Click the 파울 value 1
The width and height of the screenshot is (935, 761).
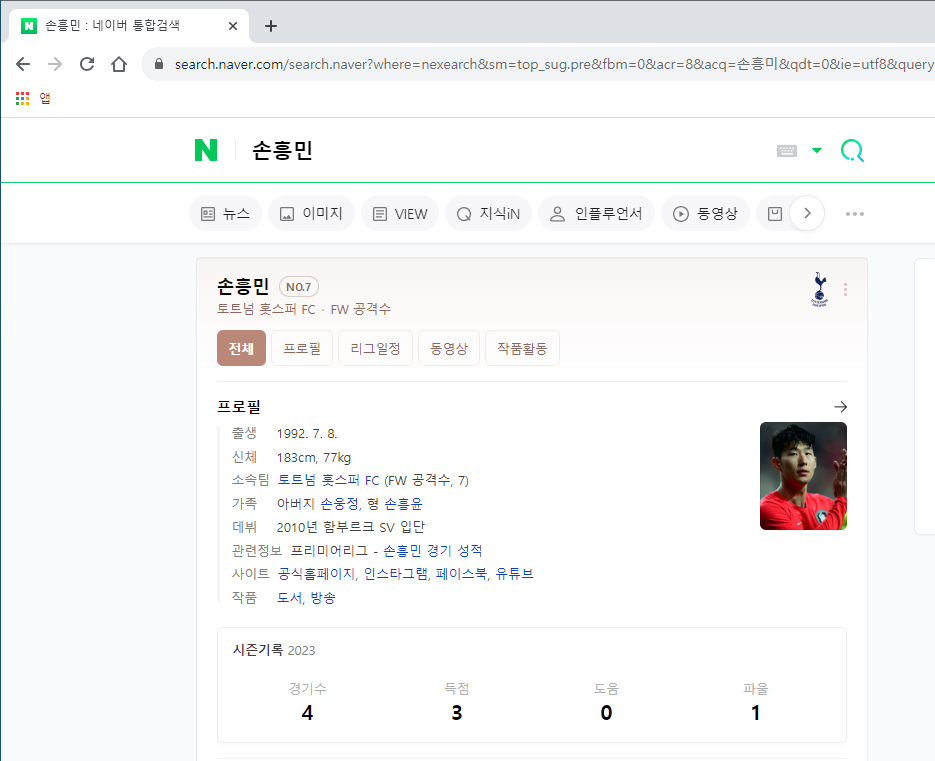[756, 713]
